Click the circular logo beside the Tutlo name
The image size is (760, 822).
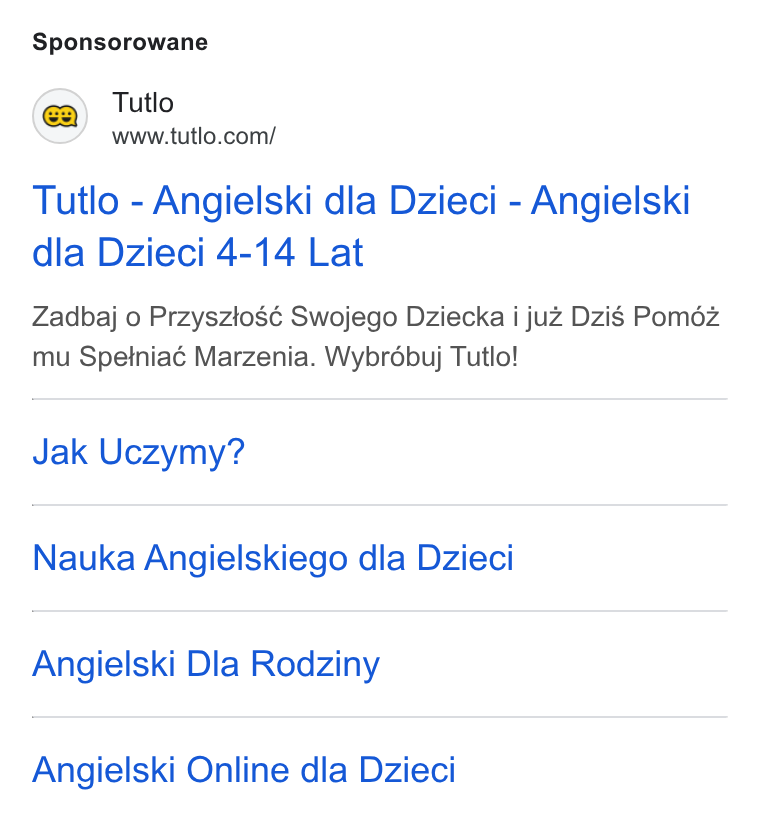click(60, 116)
